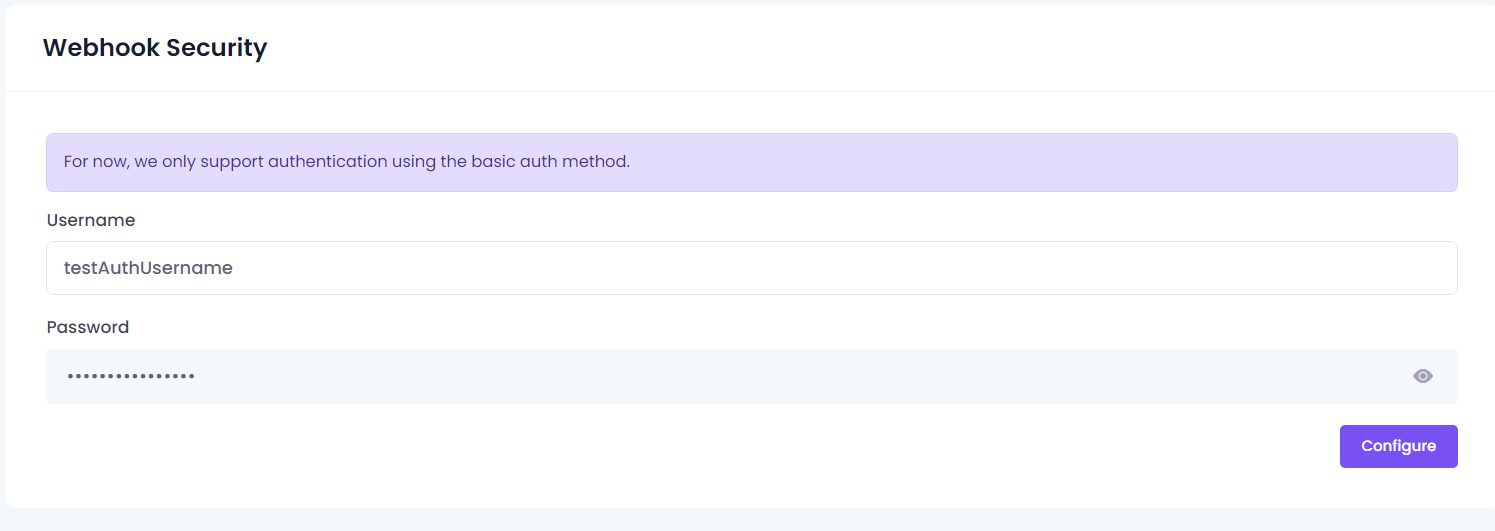
Task: Click the Password label
Action: point(88,327)
